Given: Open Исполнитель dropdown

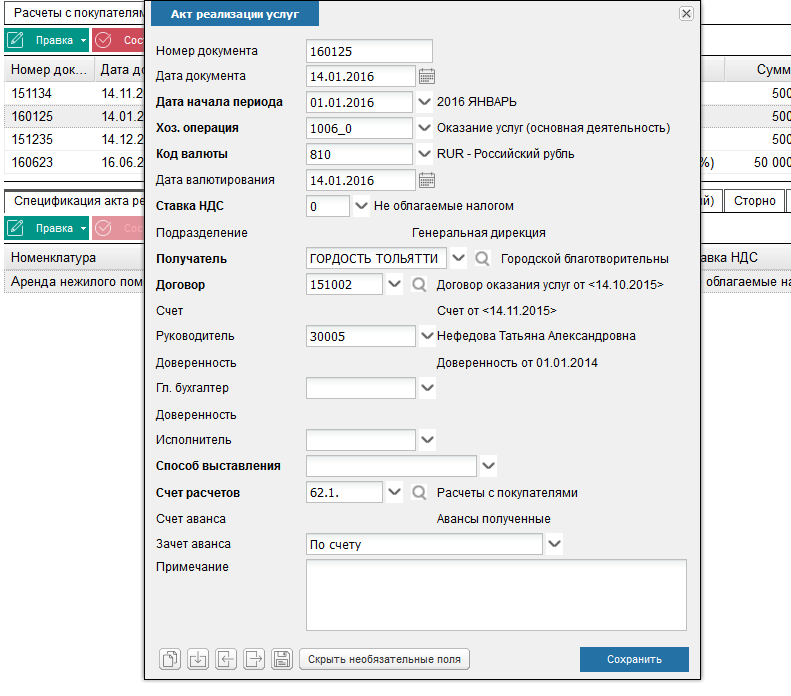Looking at the screenshot, I should (x=427, y=440).
